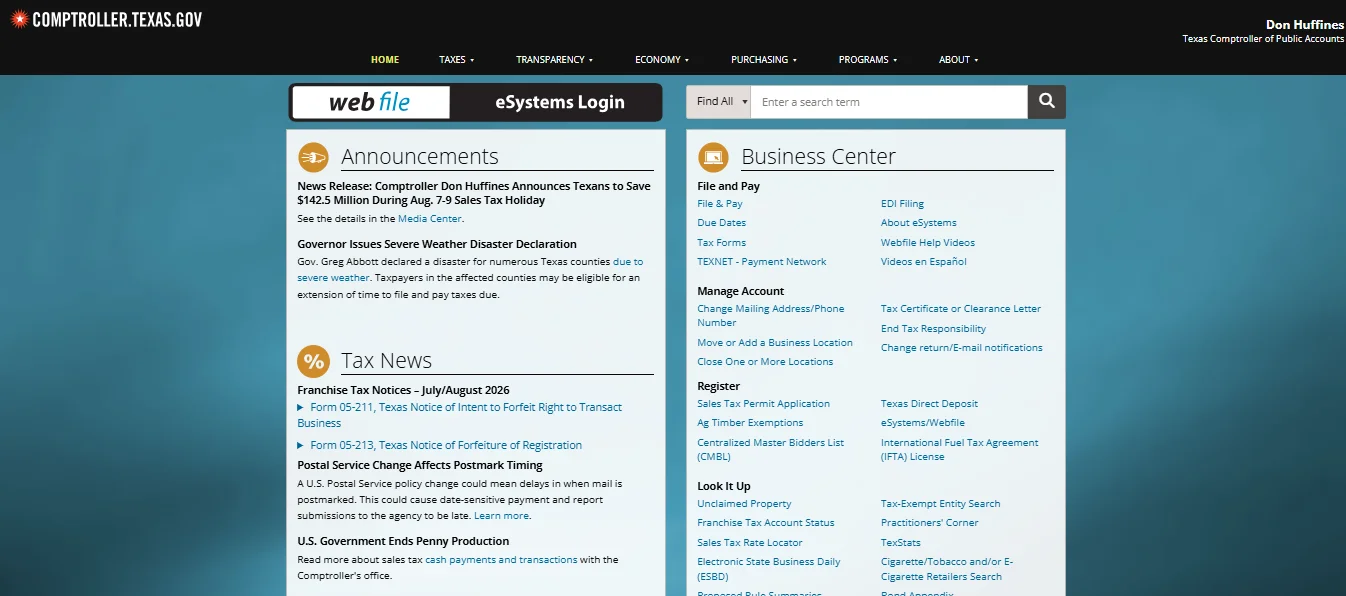Open Ag Timber Exemptions link

click(750, 423)
